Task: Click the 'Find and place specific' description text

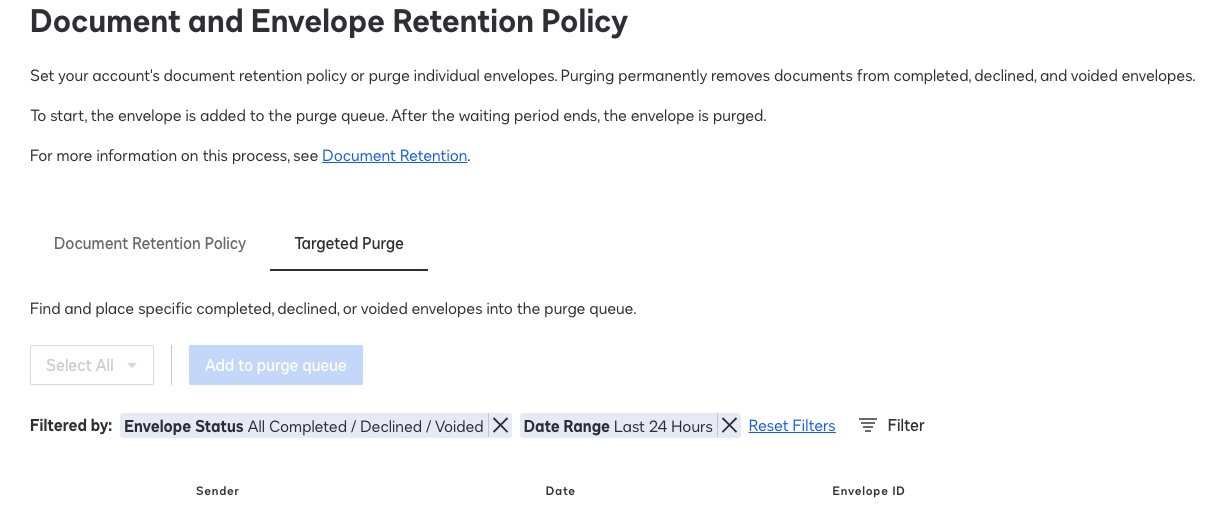Action: point(333,309)
